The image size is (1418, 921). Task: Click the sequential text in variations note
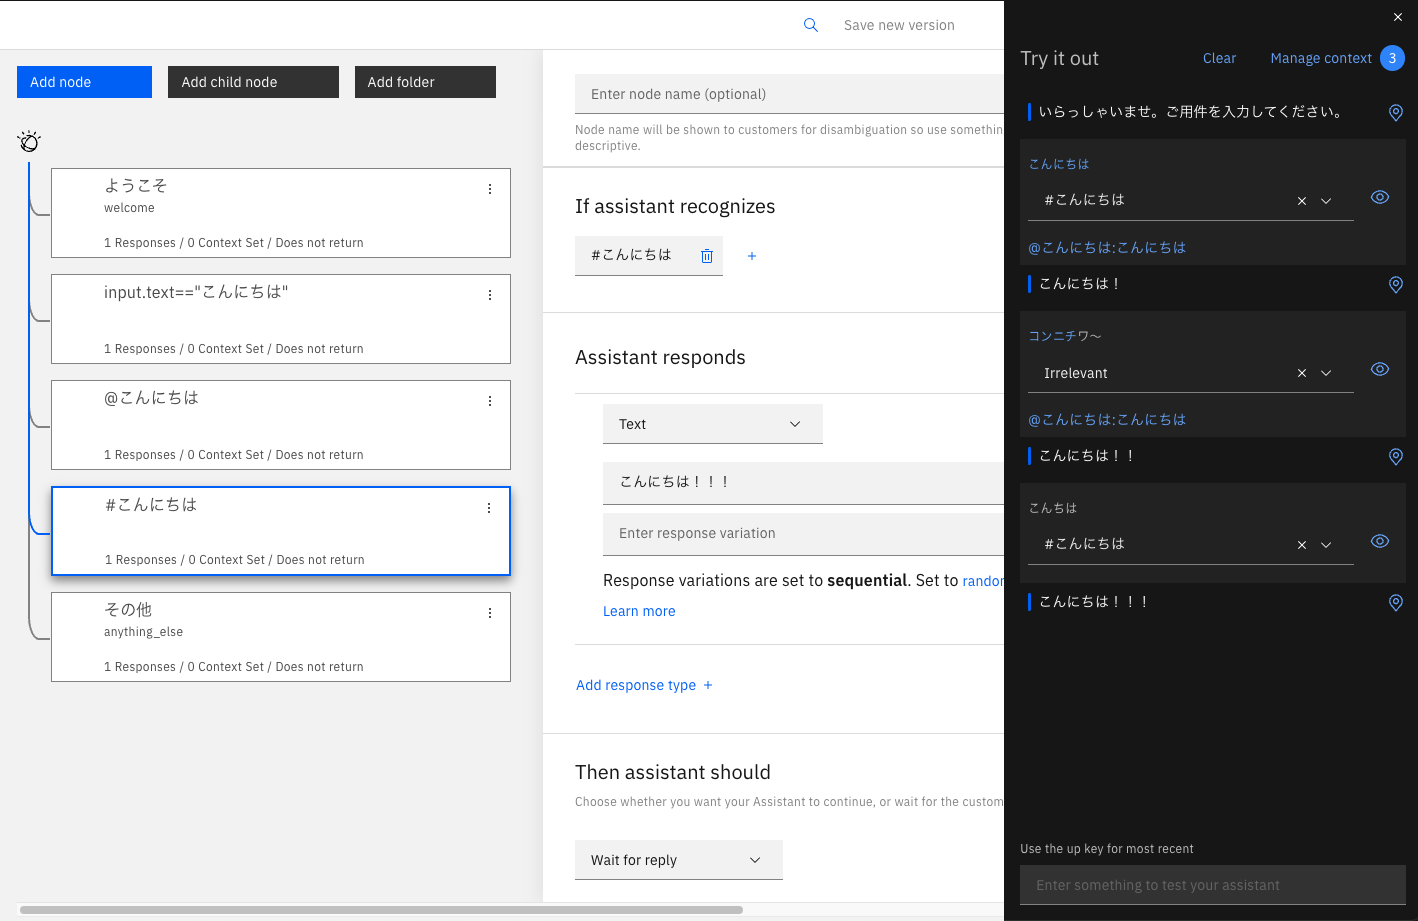(867, 580)
